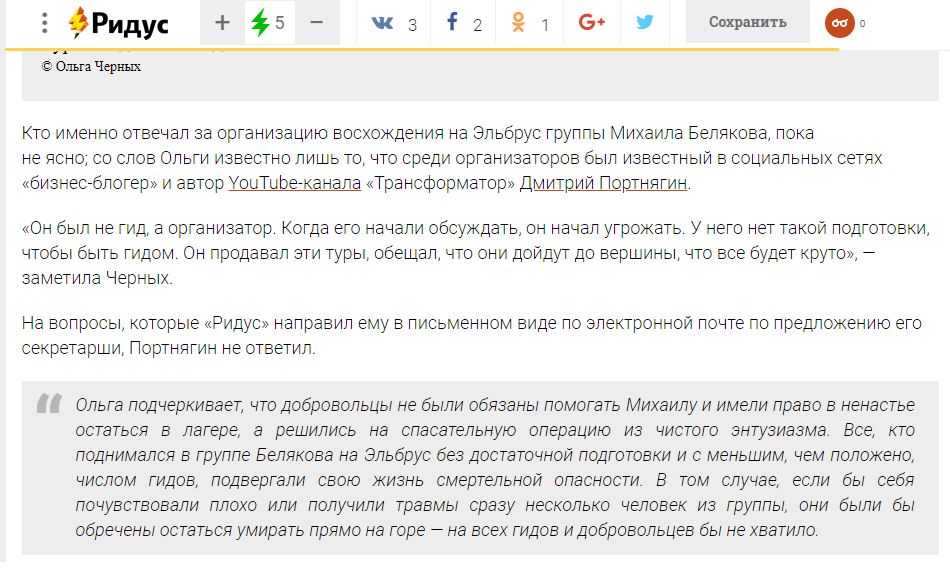The image size is (950, 576).
Task: Share the article on Google Plus
Action: [x=592, y=23]
